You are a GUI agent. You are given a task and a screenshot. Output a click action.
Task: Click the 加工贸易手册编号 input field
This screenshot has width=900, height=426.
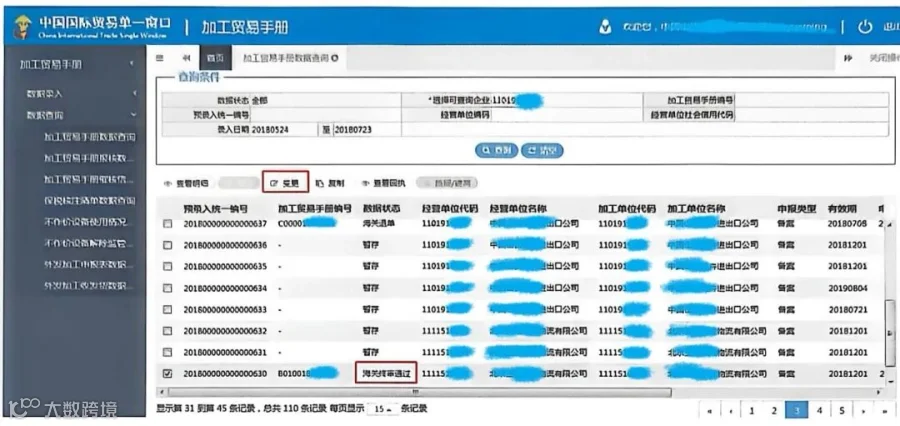tap(812, 100)
